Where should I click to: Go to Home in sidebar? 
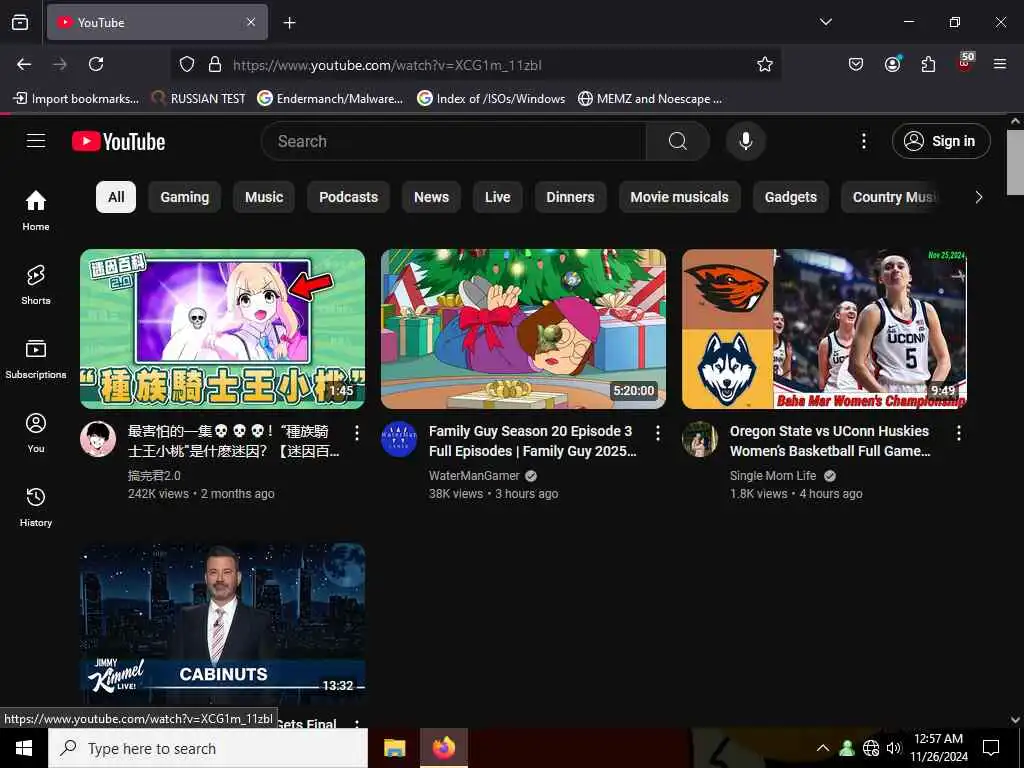tap(36, 210)
